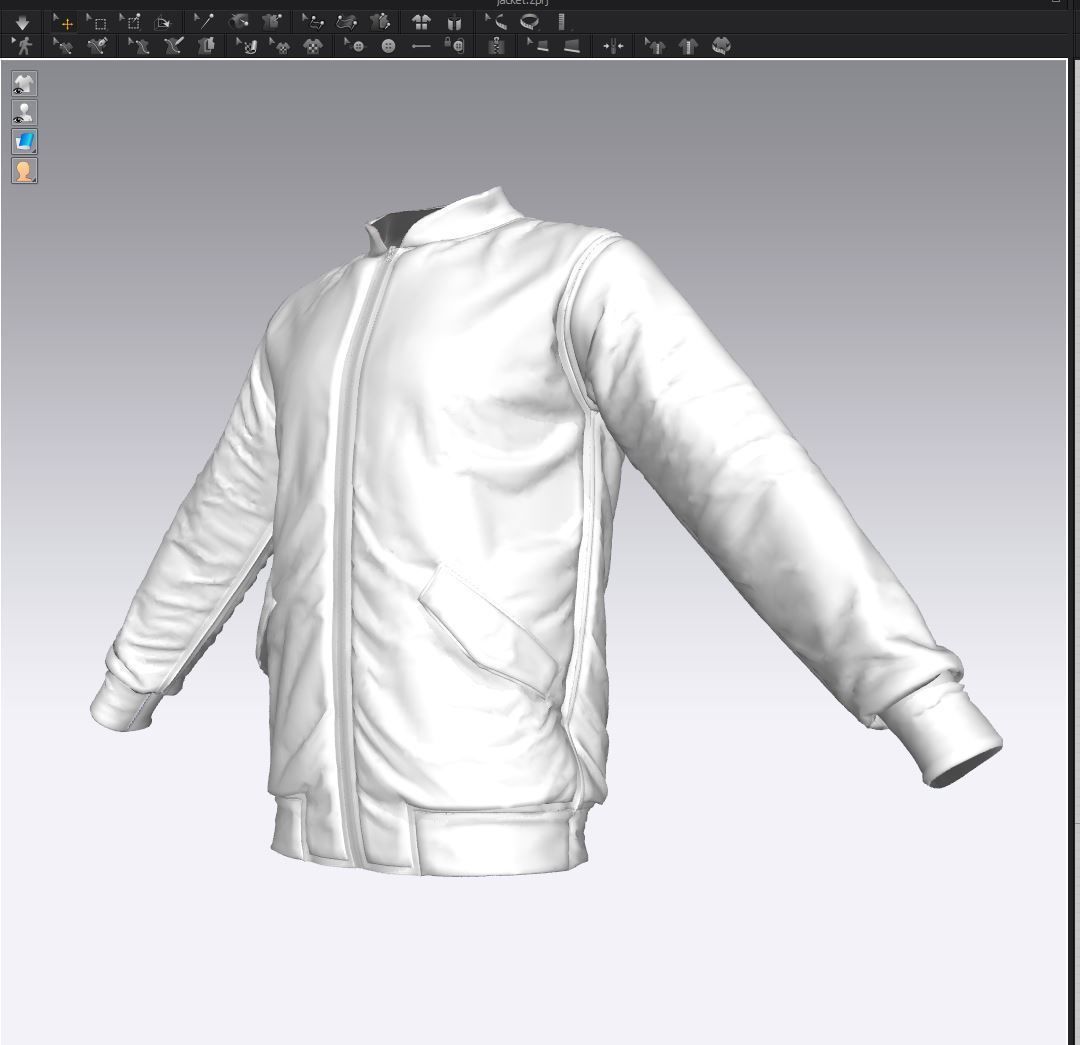This screenshot has height=1045, width=1080.
Task: Click the Fold Arrangement cube-arrow icon
Action: 163,23
